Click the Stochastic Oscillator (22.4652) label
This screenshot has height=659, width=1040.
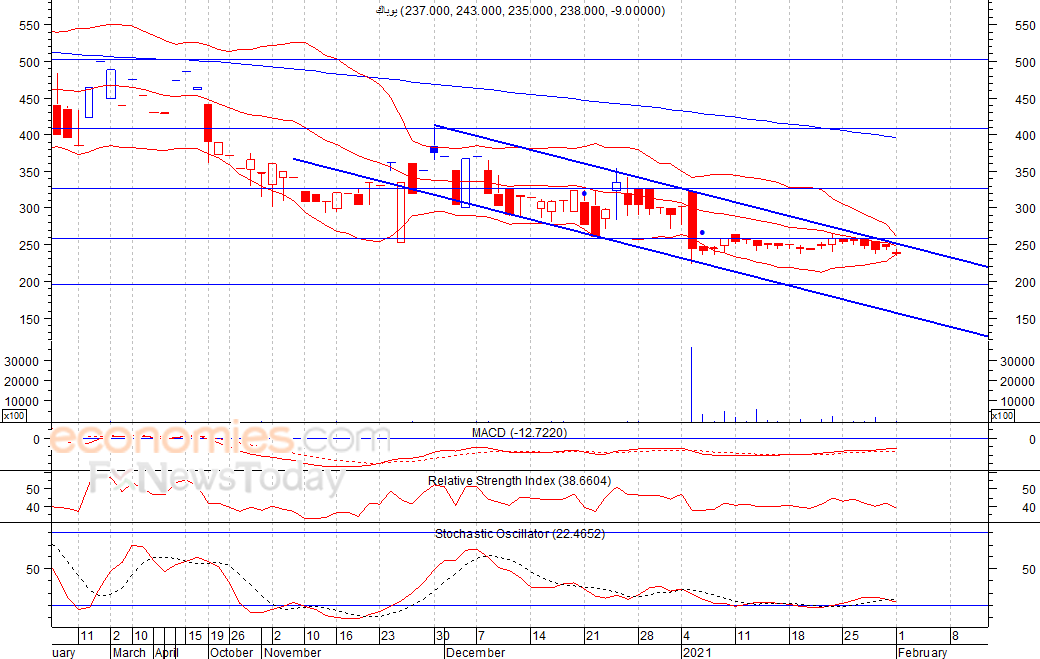pos(520,534)
